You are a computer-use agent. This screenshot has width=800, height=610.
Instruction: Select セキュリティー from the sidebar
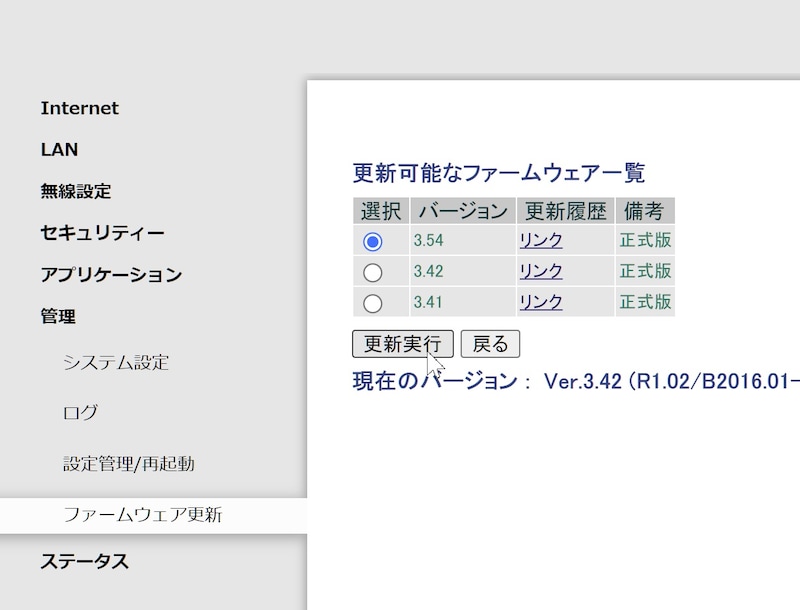(102, 233)
